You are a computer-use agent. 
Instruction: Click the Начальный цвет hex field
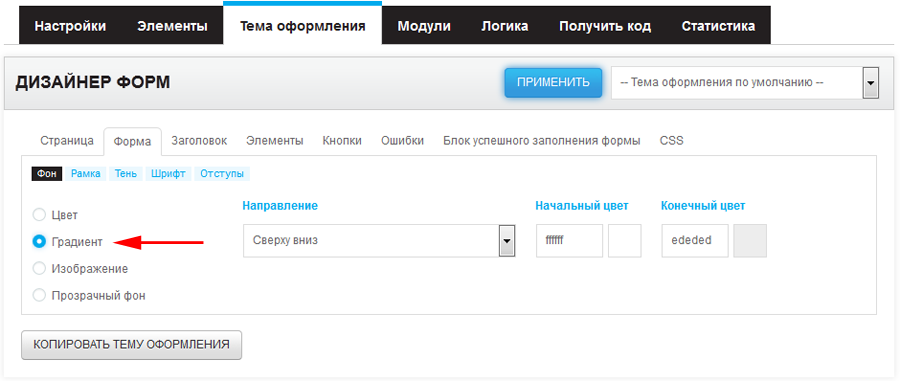click(x=569, y=240)
